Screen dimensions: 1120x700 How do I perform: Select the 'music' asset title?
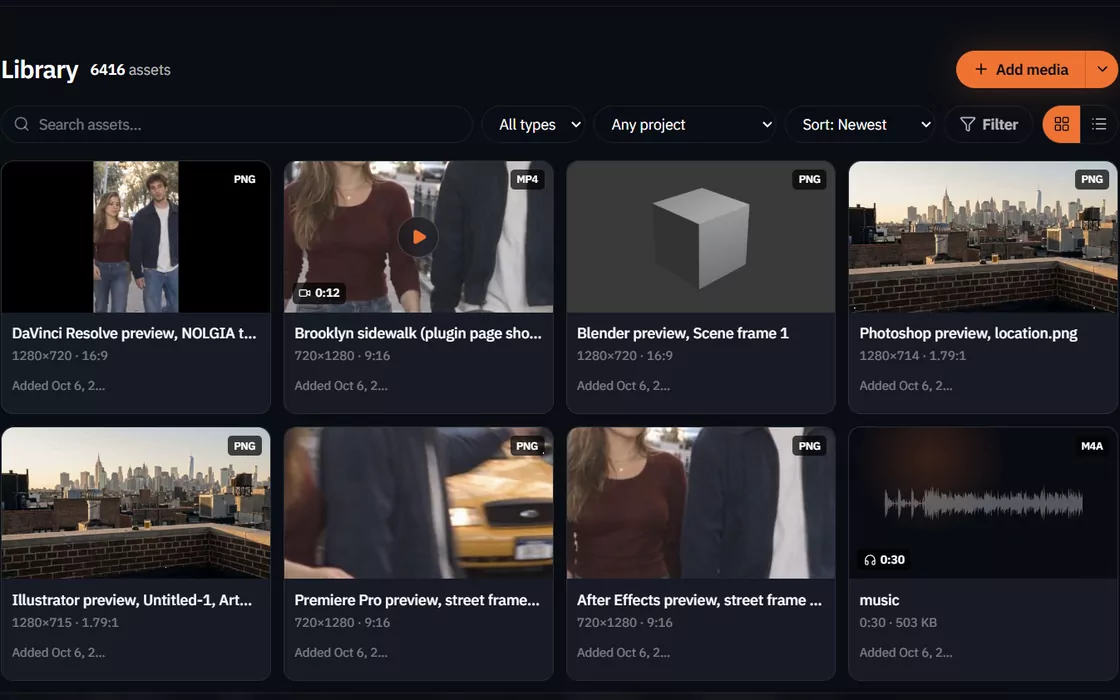pyautogui.click(x=879, y=600)
